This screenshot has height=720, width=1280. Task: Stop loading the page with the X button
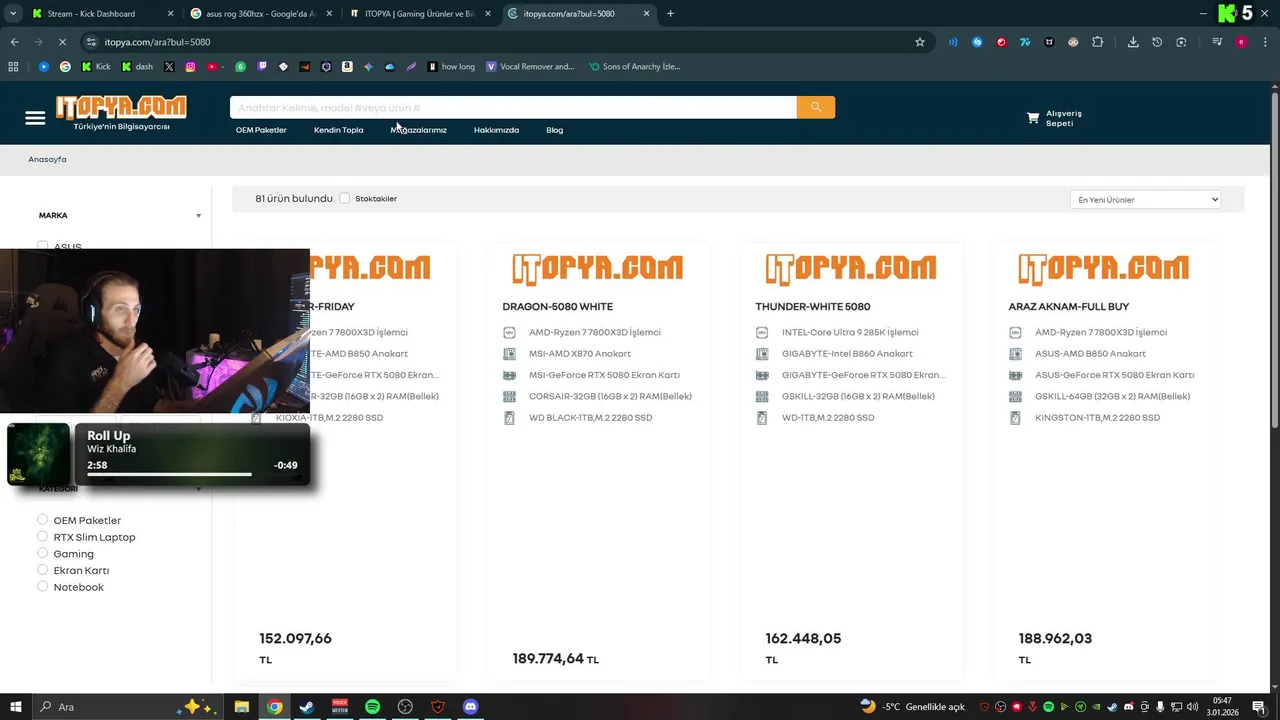coord(62,42)
